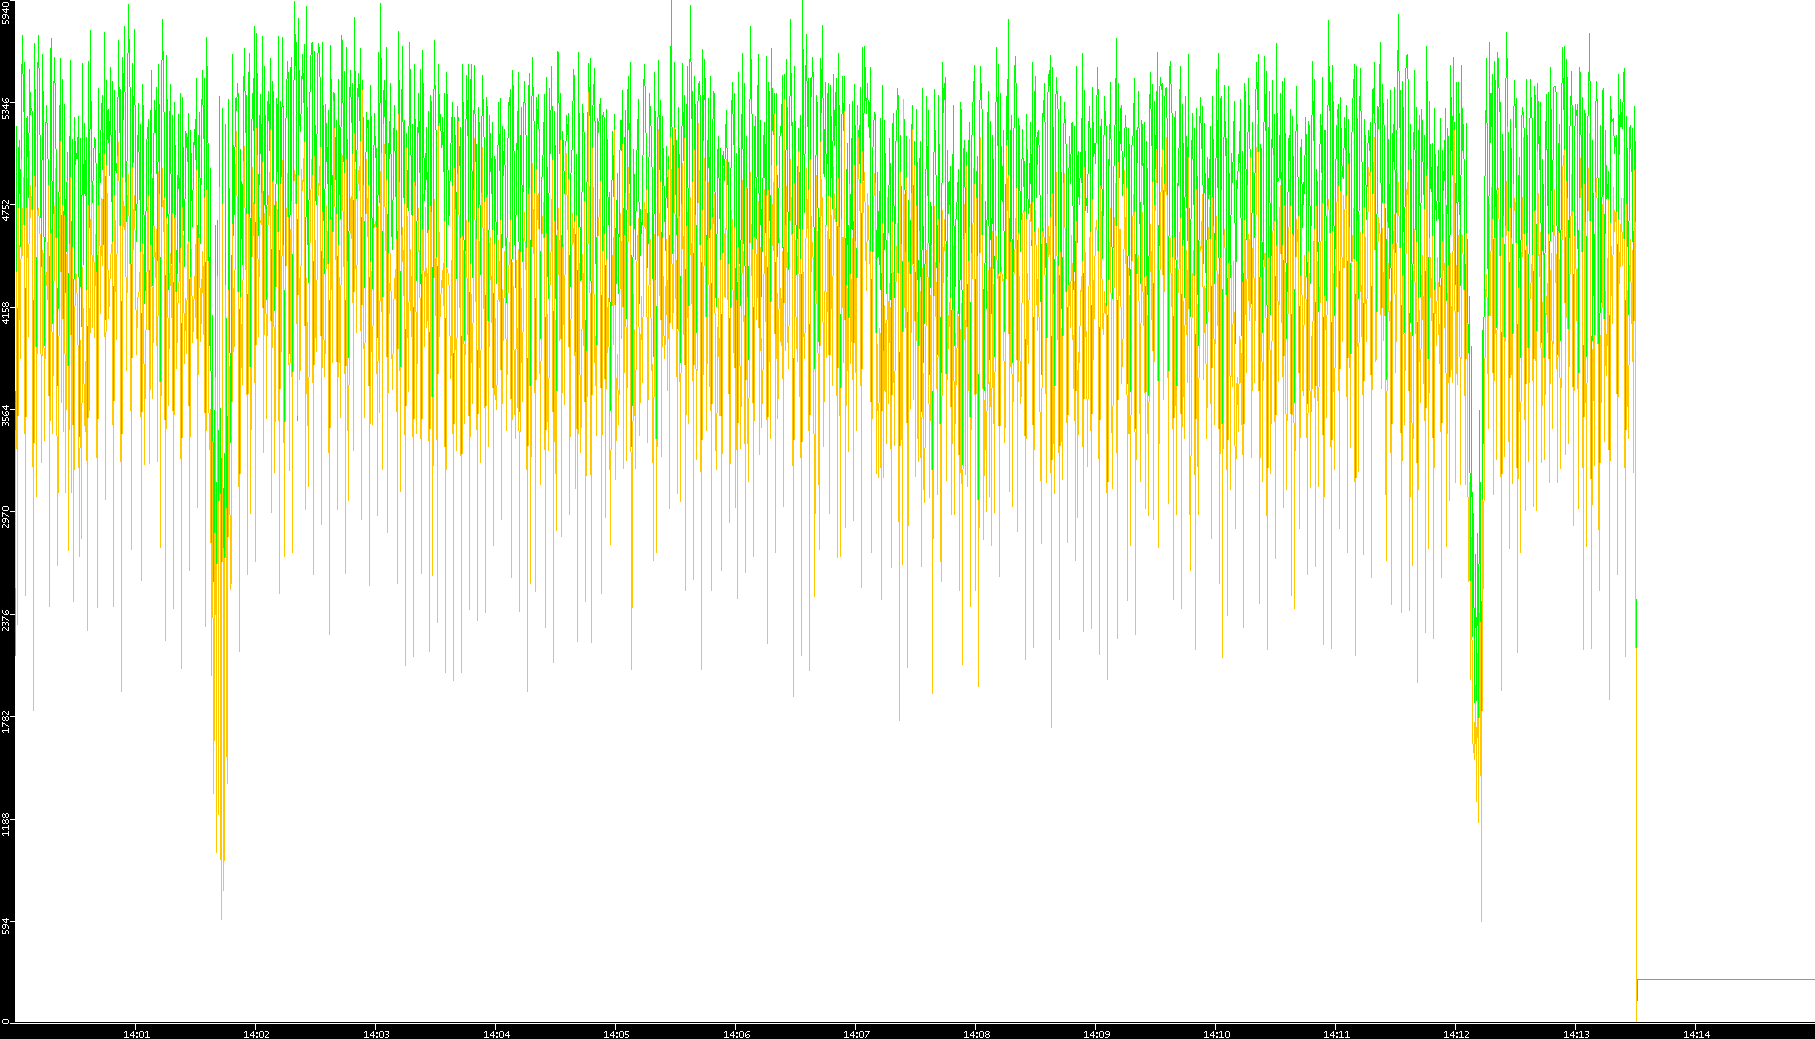
Task: Click the 14:12 tick label
Action: pyautogui.click(x=1456, y=1033)
